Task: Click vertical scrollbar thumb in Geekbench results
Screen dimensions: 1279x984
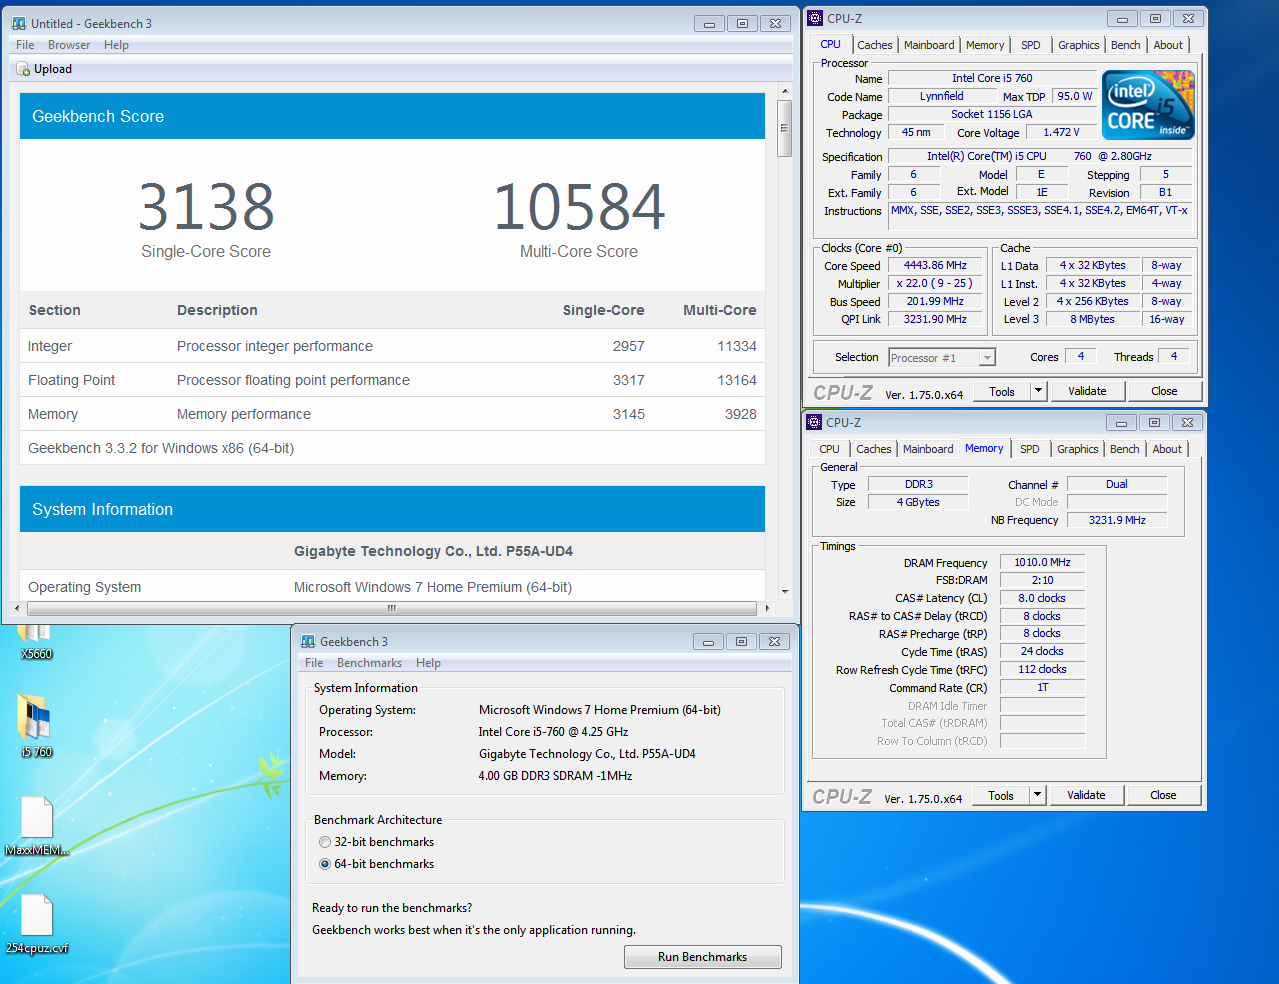Action: pos(784,128)
